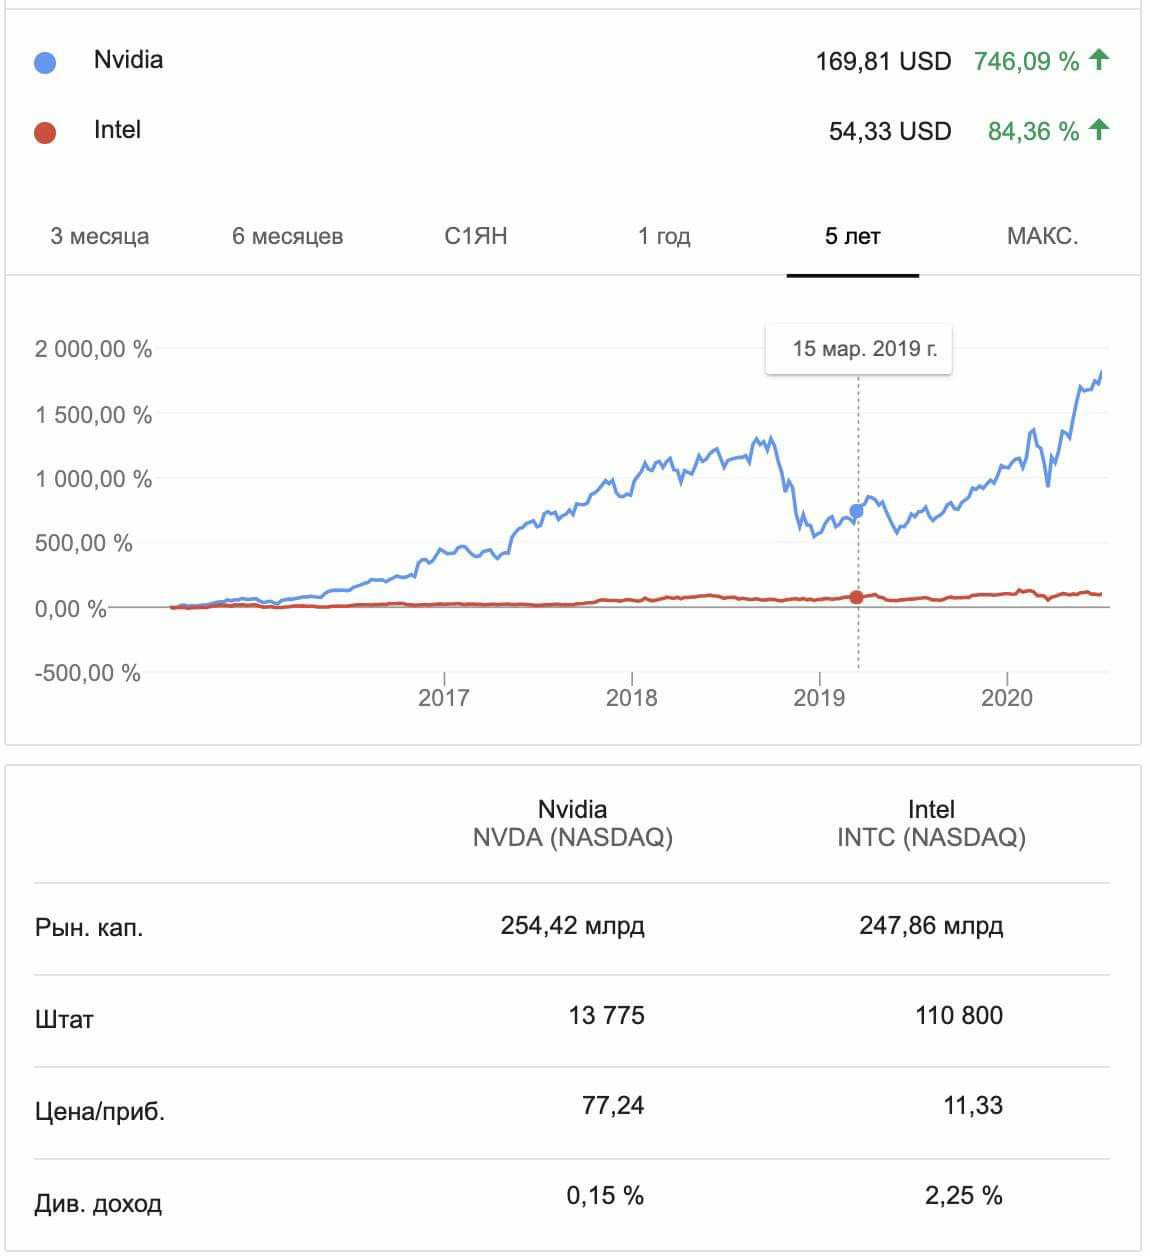Click the 500,00 % y-axis label
This screenshot has height=1256, width=1150.
point(83,543)
